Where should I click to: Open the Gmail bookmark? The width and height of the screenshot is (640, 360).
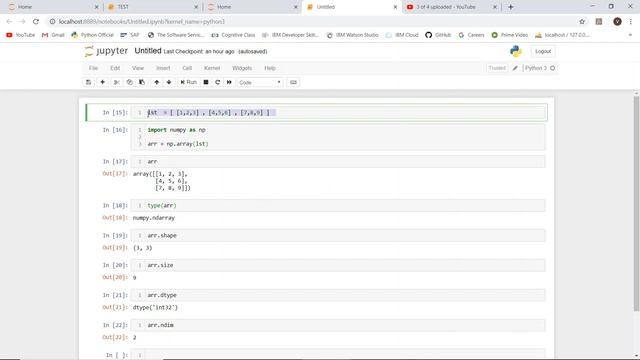[53, 35]
